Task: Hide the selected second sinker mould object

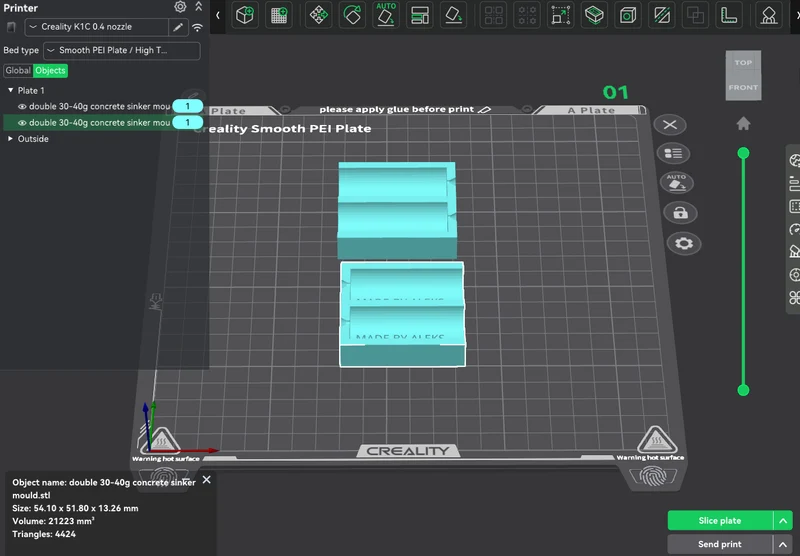Action: [22, 123]
